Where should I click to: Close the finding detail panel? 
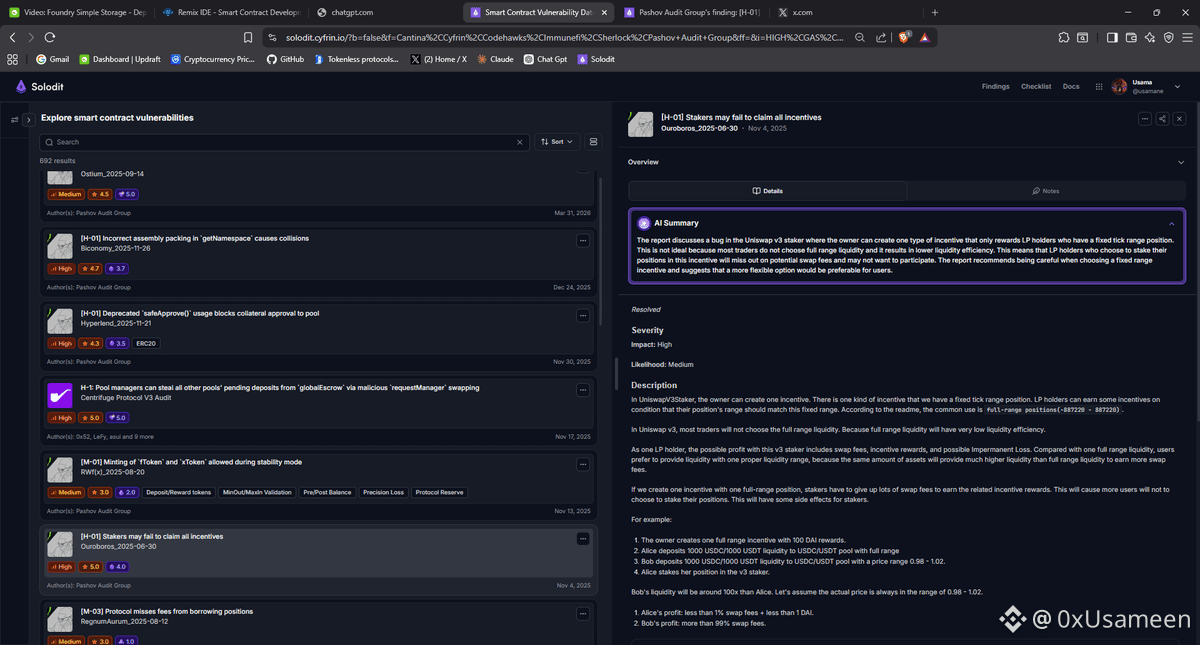click(1180, 119)
